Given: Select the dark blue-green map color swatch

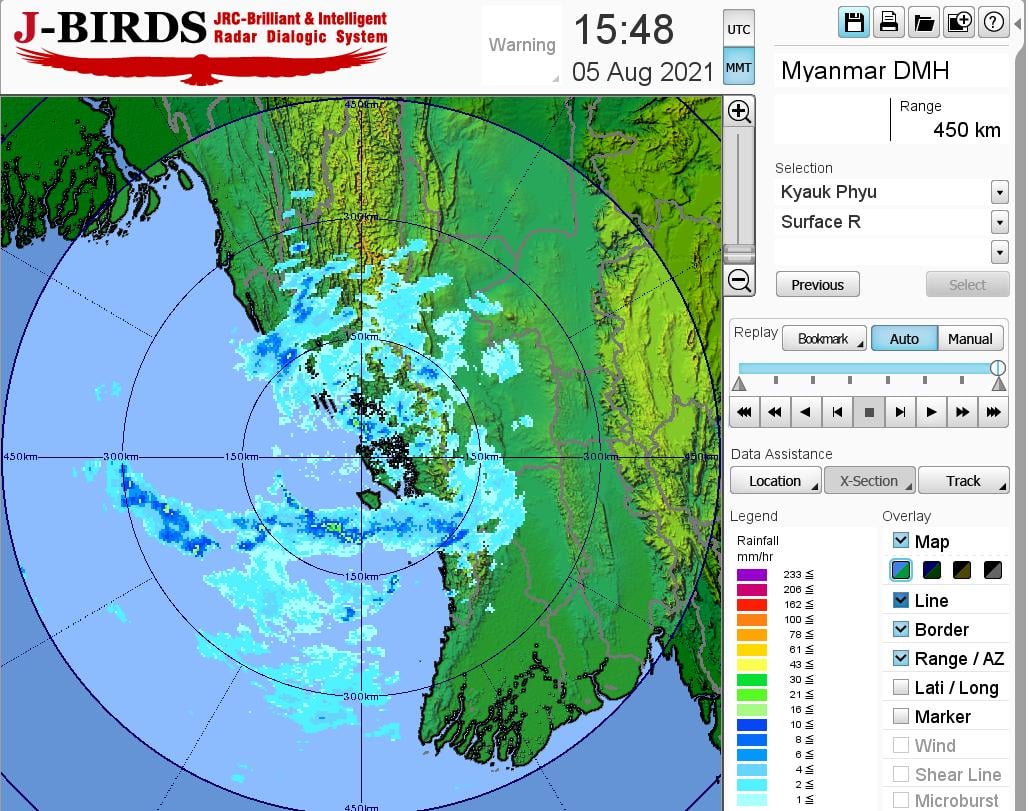Looking at the screenshot, I should point(931,570).
